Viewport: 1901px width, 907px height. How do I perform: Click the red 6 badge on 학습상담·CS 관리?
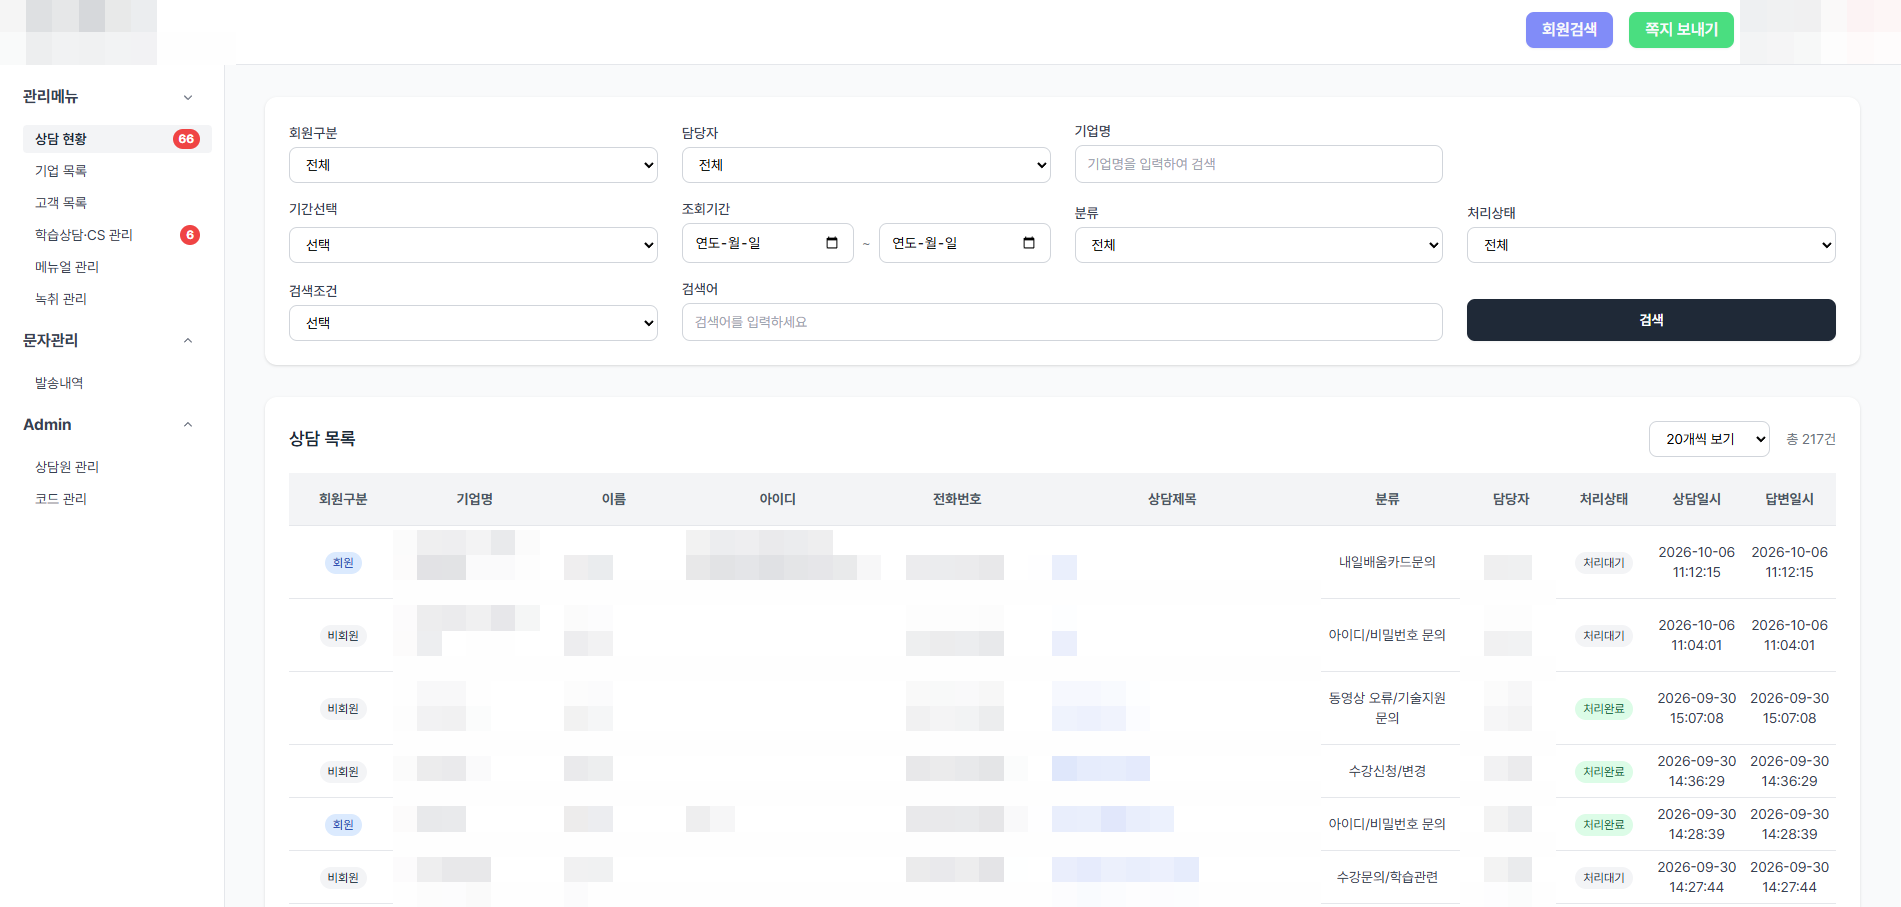[190, 235]
